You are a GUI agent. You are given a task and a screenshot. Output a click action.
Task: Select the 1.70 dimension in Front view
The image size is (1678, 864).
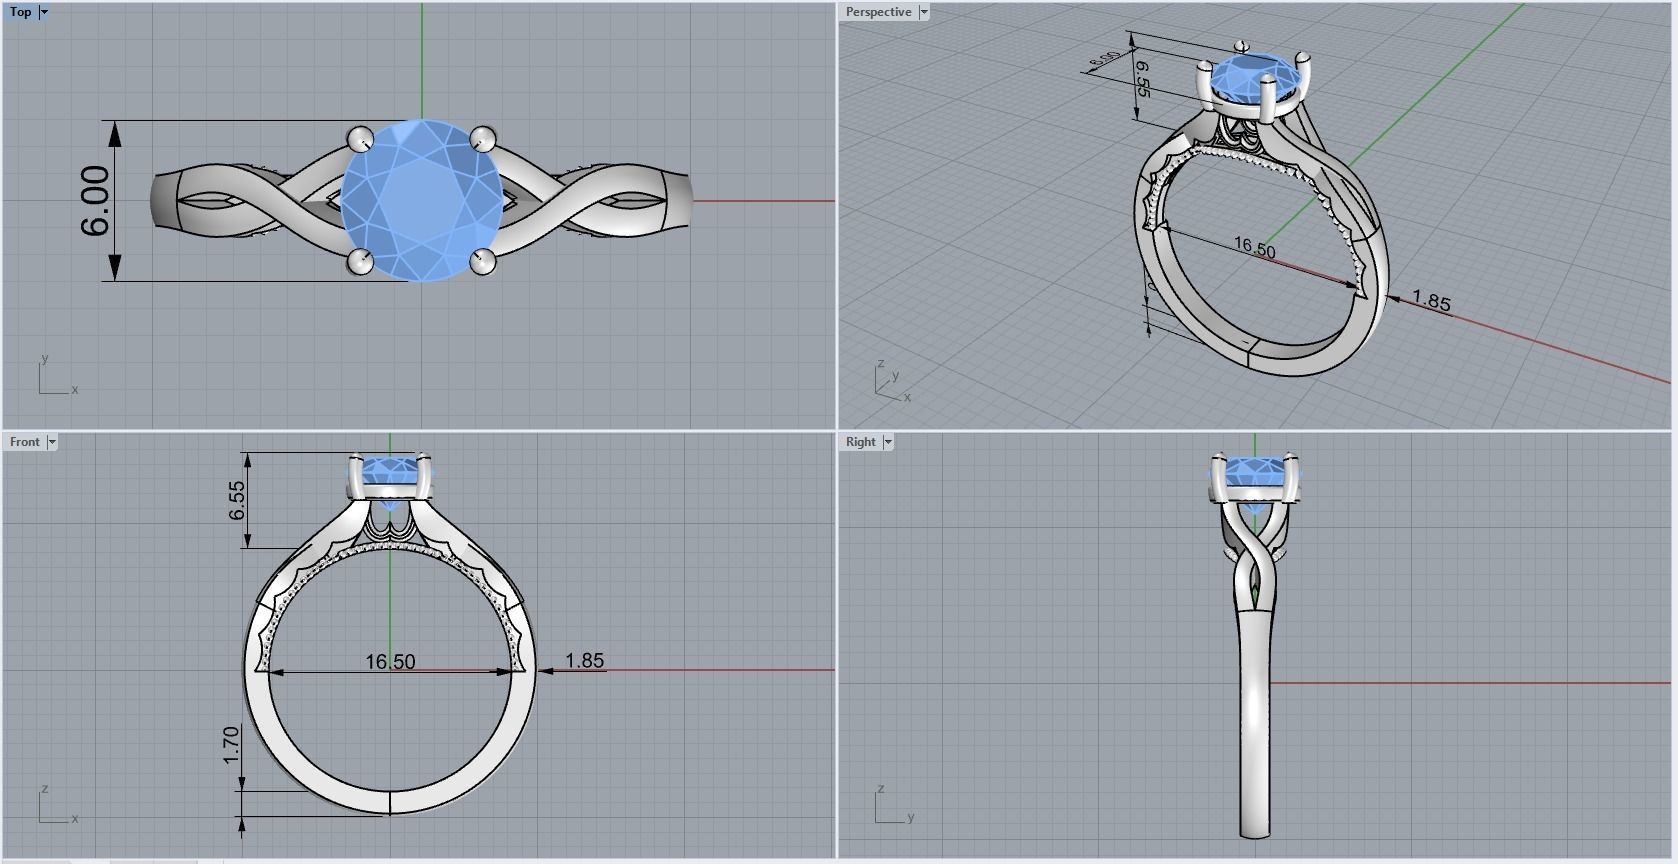231,745
